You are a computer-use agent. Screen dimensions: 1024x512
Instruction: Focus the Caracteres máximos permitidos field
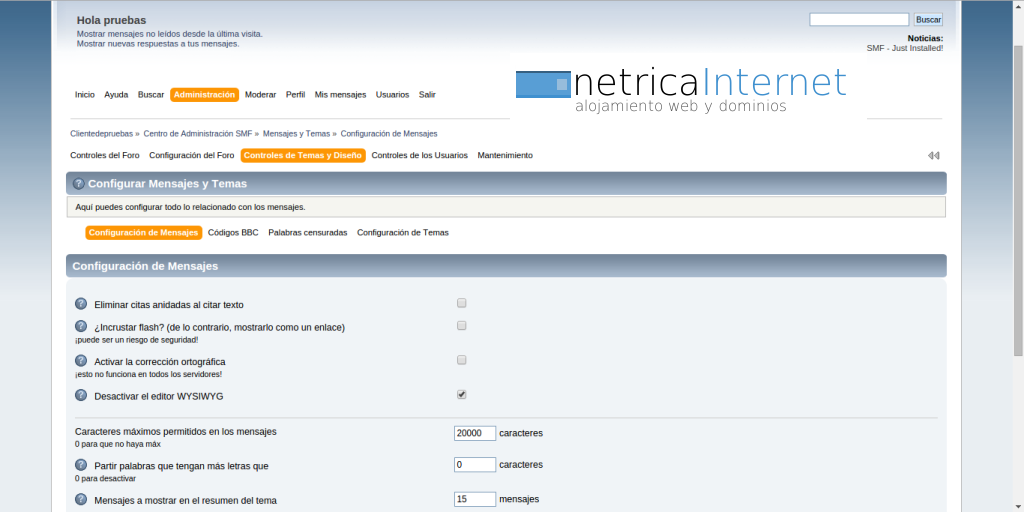point(474,433)
